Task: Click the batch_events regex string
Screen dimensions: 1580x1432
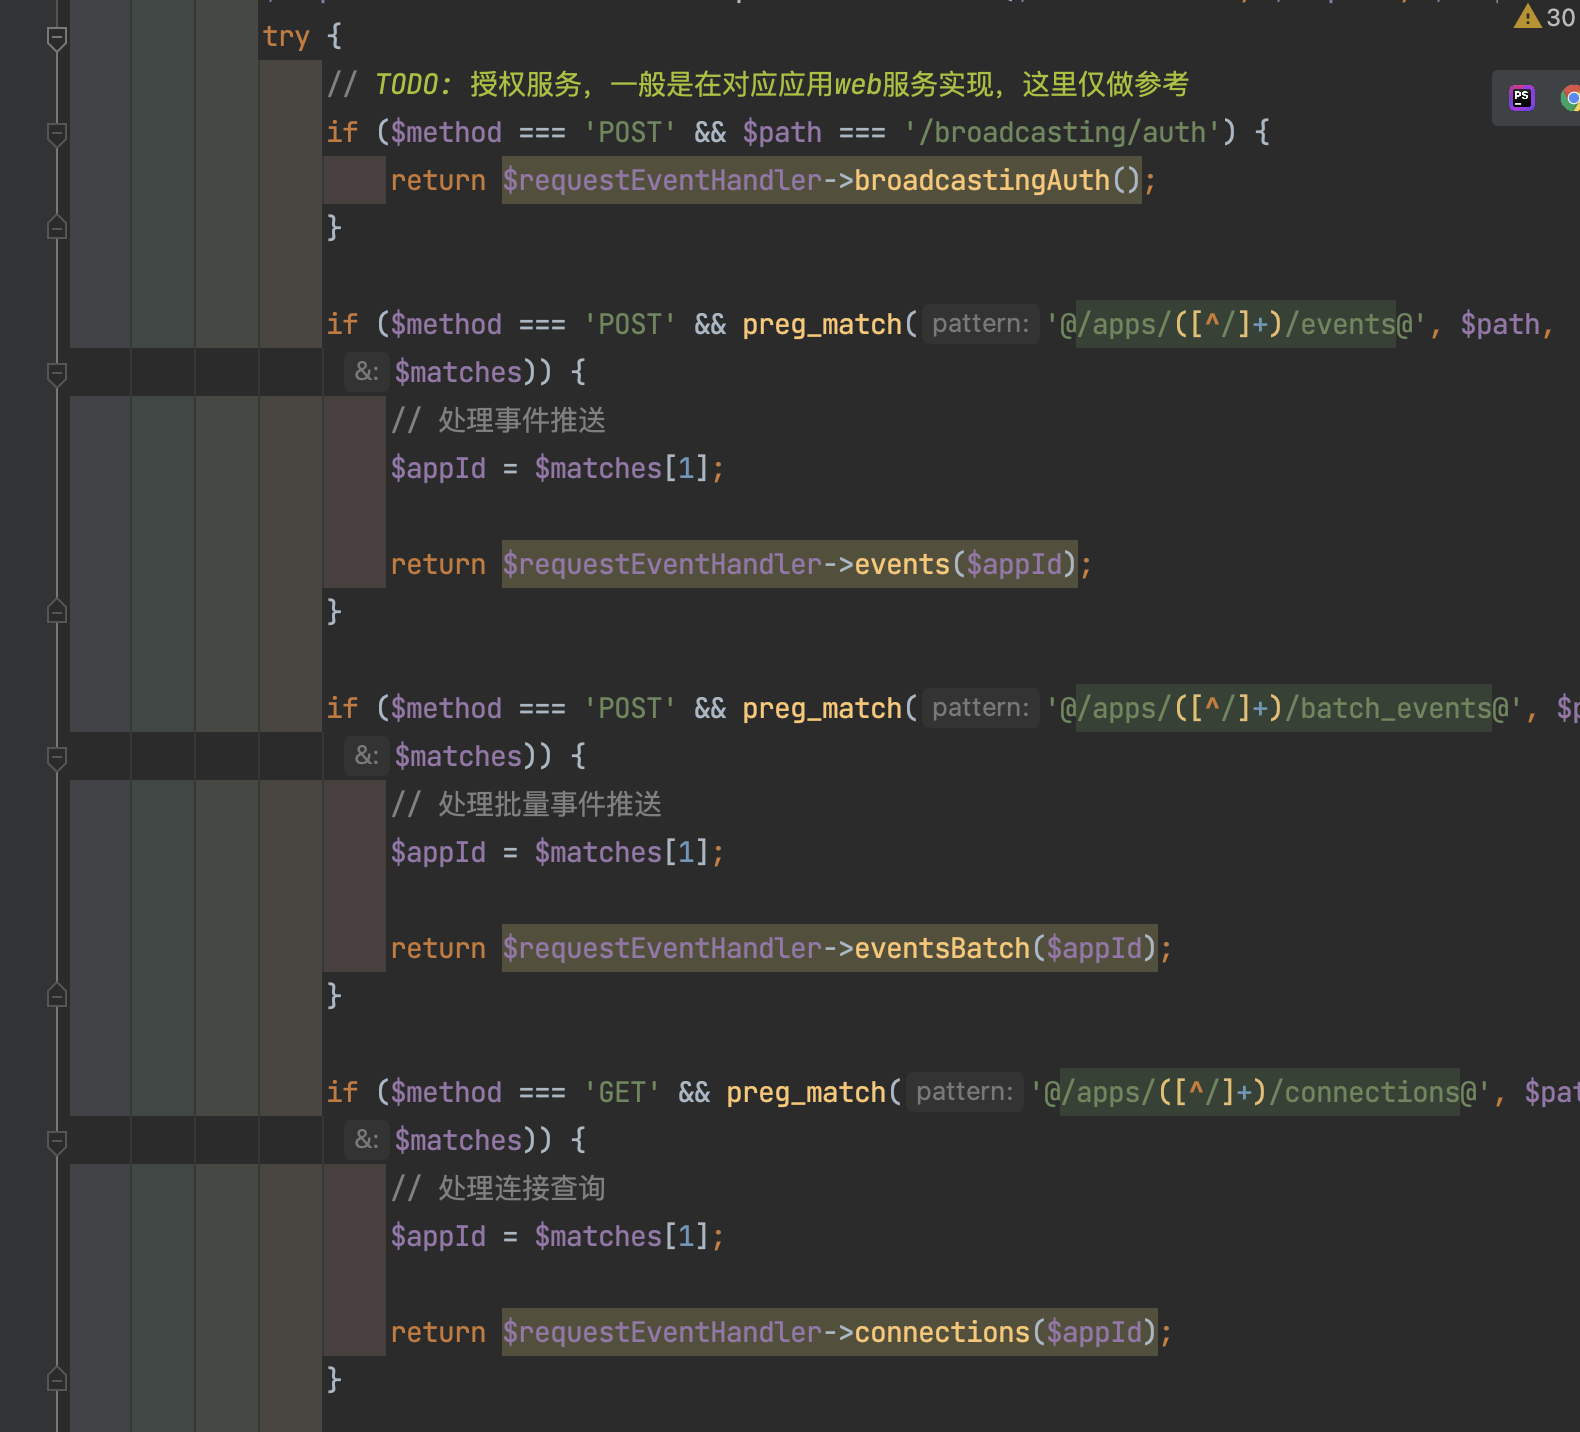Action: pos(1284,708)
